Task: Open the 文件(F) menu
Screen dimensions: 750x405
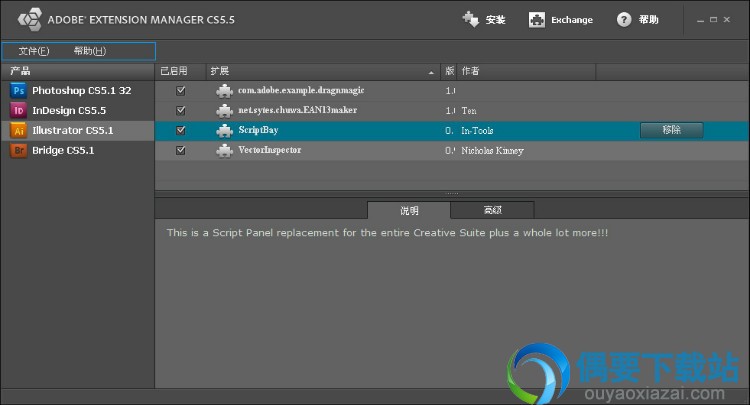Action: pos(33,51)
